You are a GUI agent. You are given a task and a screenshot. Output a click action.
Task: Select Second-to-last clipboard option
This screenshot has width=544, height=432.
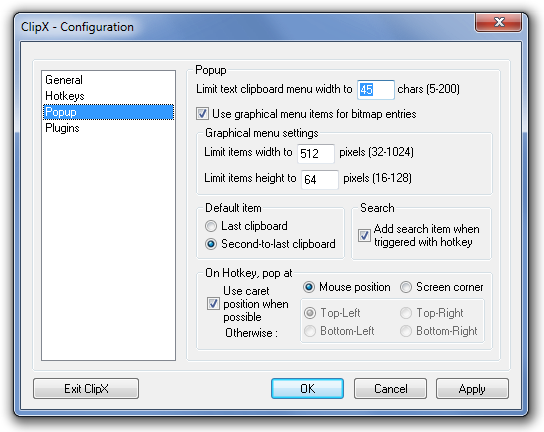[211, 244]
